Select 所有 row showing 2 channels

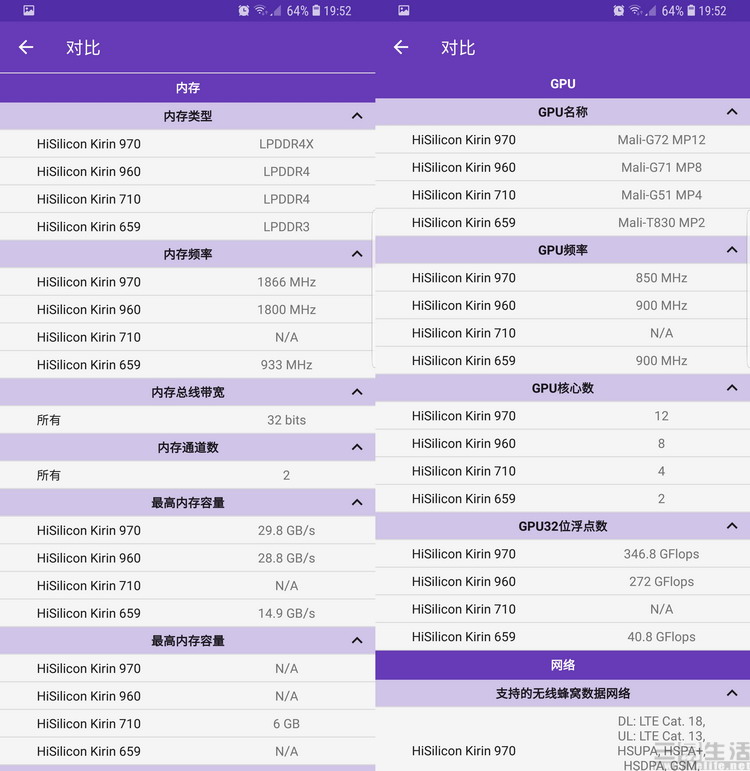[x=187, y=475]
